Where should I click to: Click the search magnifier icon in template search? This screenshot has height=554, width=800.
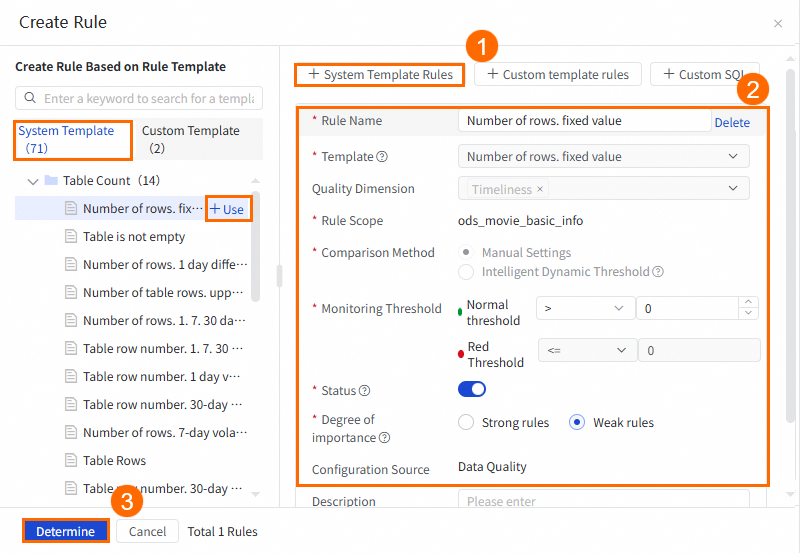30,98
